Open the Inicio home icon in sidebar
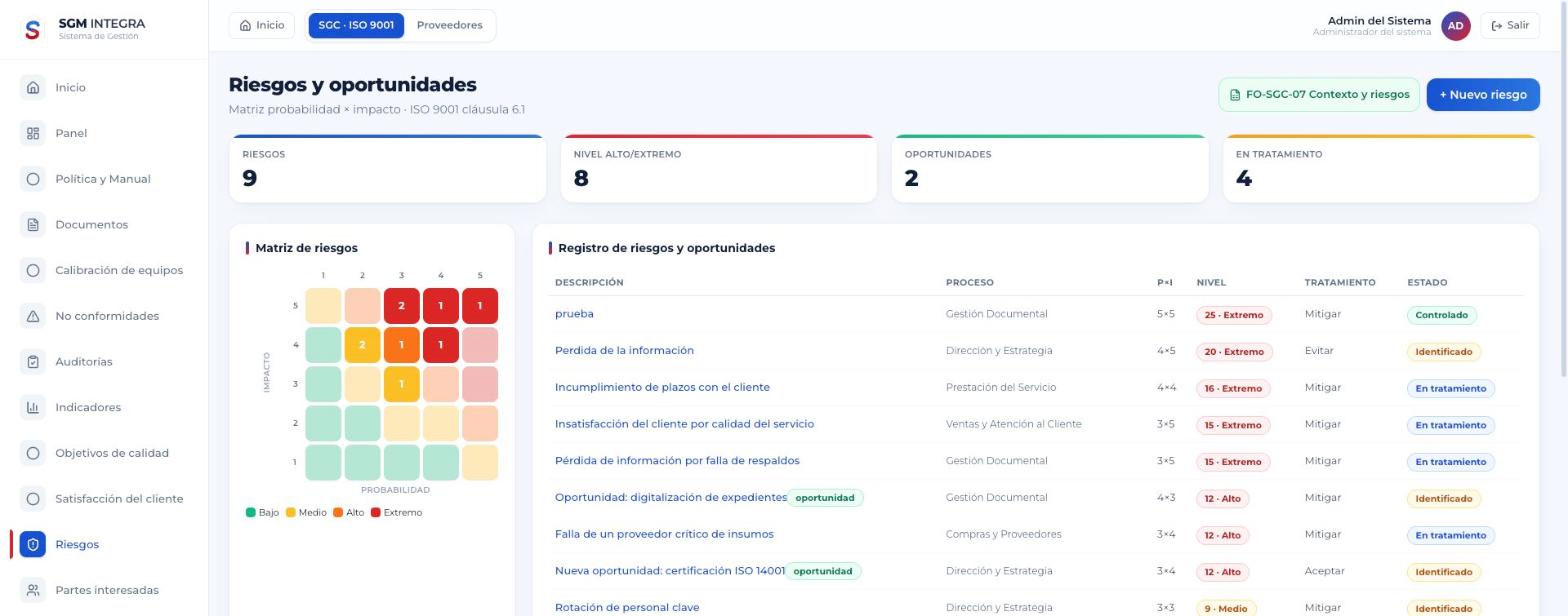This screenshot has width=1568, height=616. [x=33, y=87]
